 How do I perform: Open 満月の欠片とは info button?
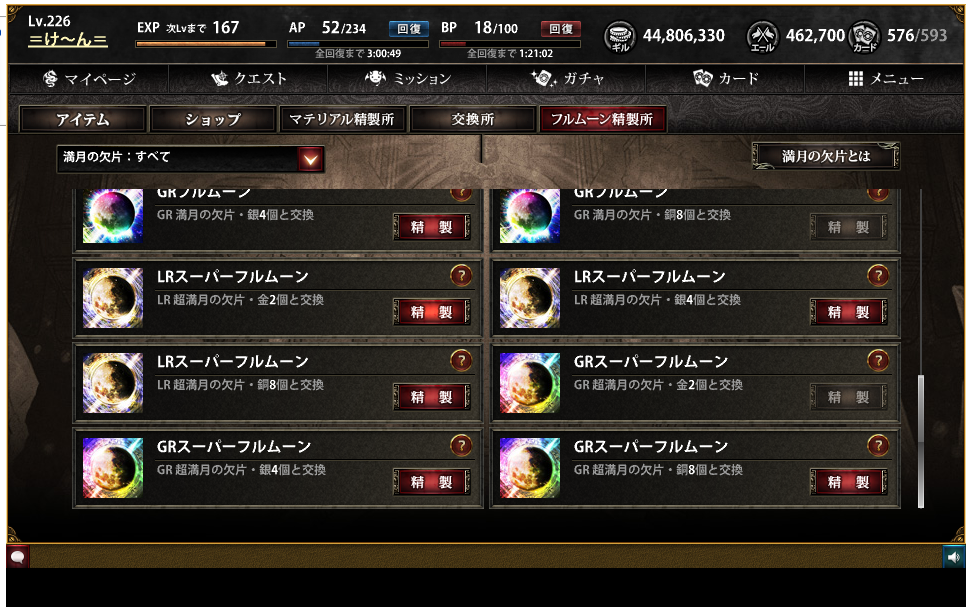click(x=826, y=156)
